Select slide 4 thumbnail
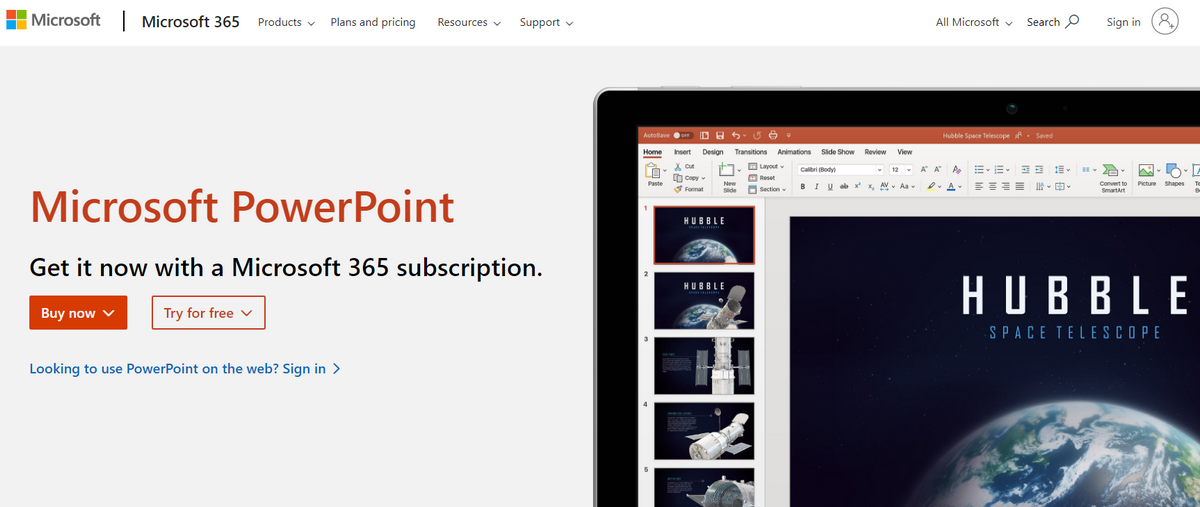 [x=704, y=431]
